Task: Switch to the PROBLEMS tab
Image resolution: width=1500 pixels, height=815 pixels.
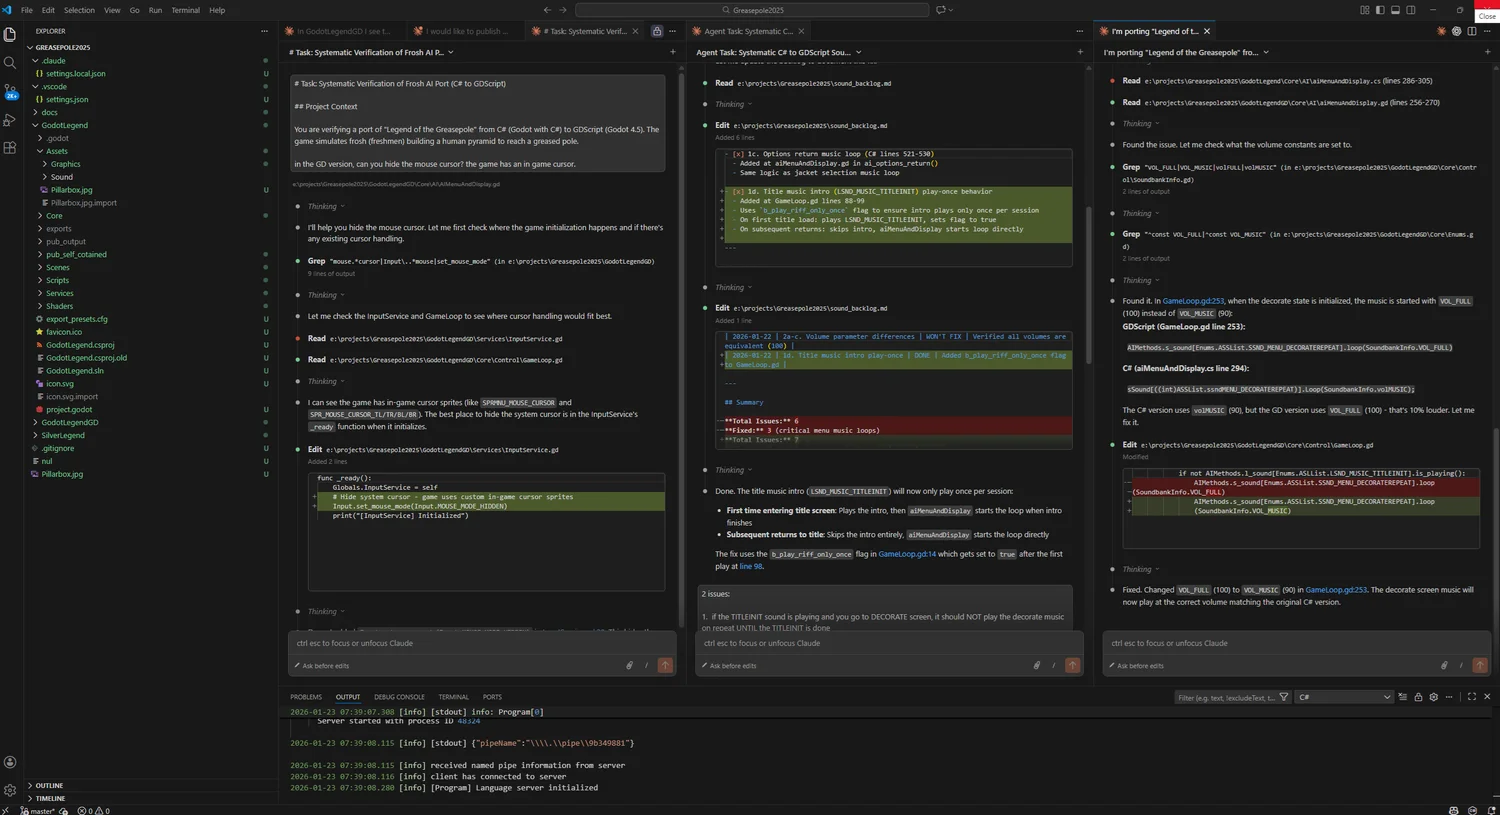Action: pyautogui.click(x=306, y=697)
